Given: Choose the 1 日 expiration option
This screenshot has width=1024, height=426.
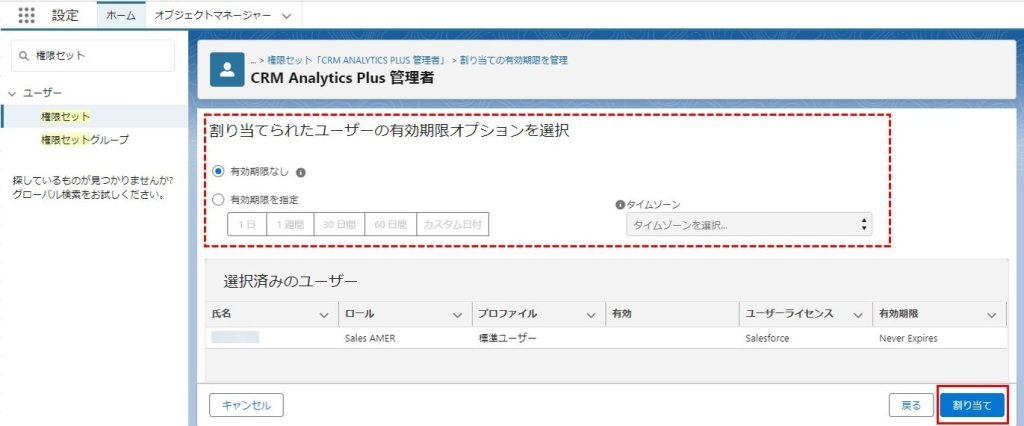Looking at the screenshot, I should click(247, 224).
